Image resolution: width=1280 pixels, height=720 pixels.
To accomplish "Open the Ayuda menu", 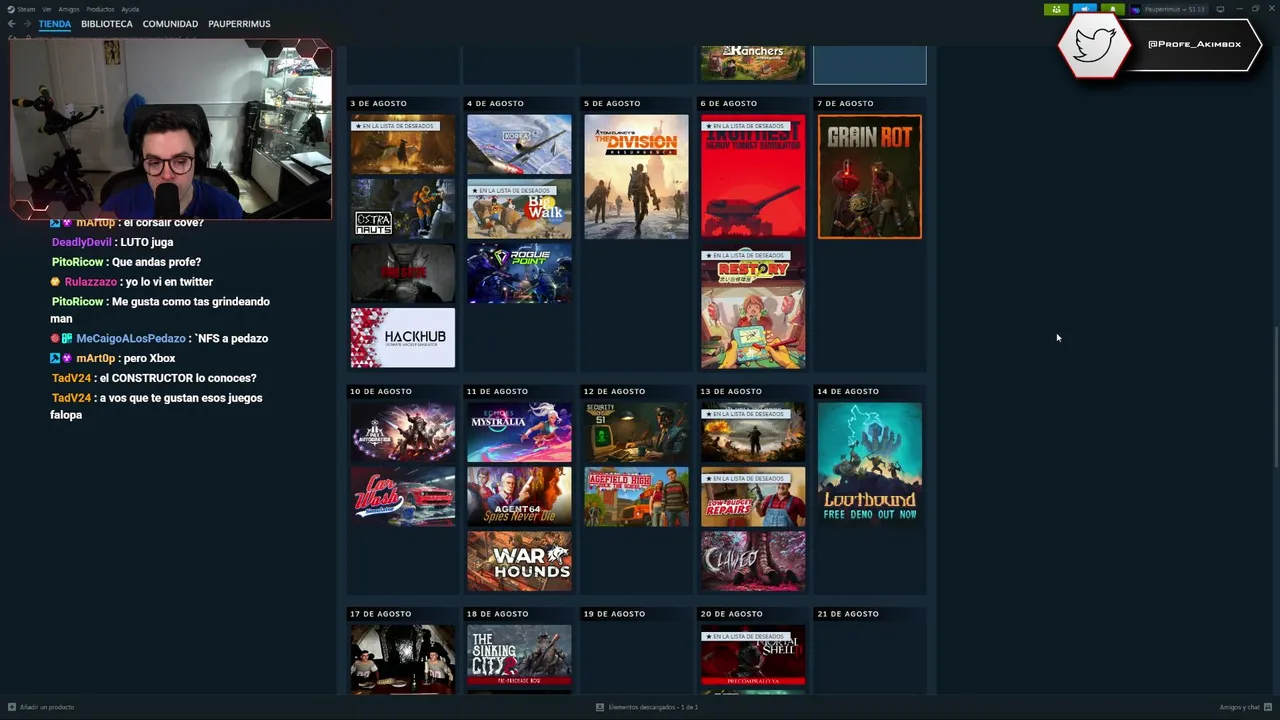I will click(130, 9).
